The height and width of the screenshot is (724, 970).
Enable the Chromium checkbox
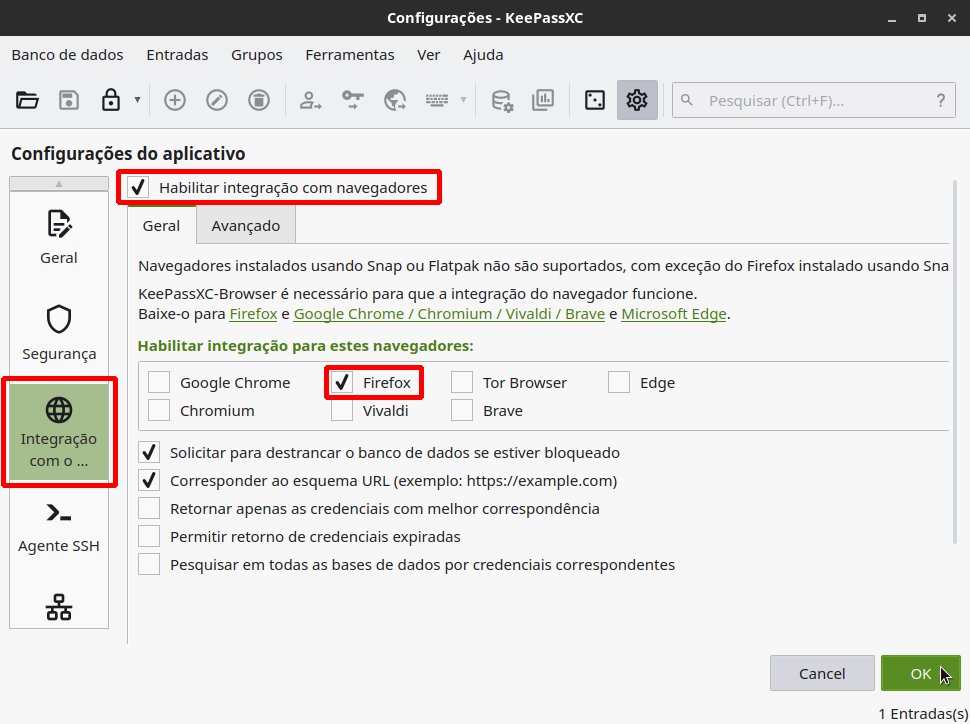158,410
